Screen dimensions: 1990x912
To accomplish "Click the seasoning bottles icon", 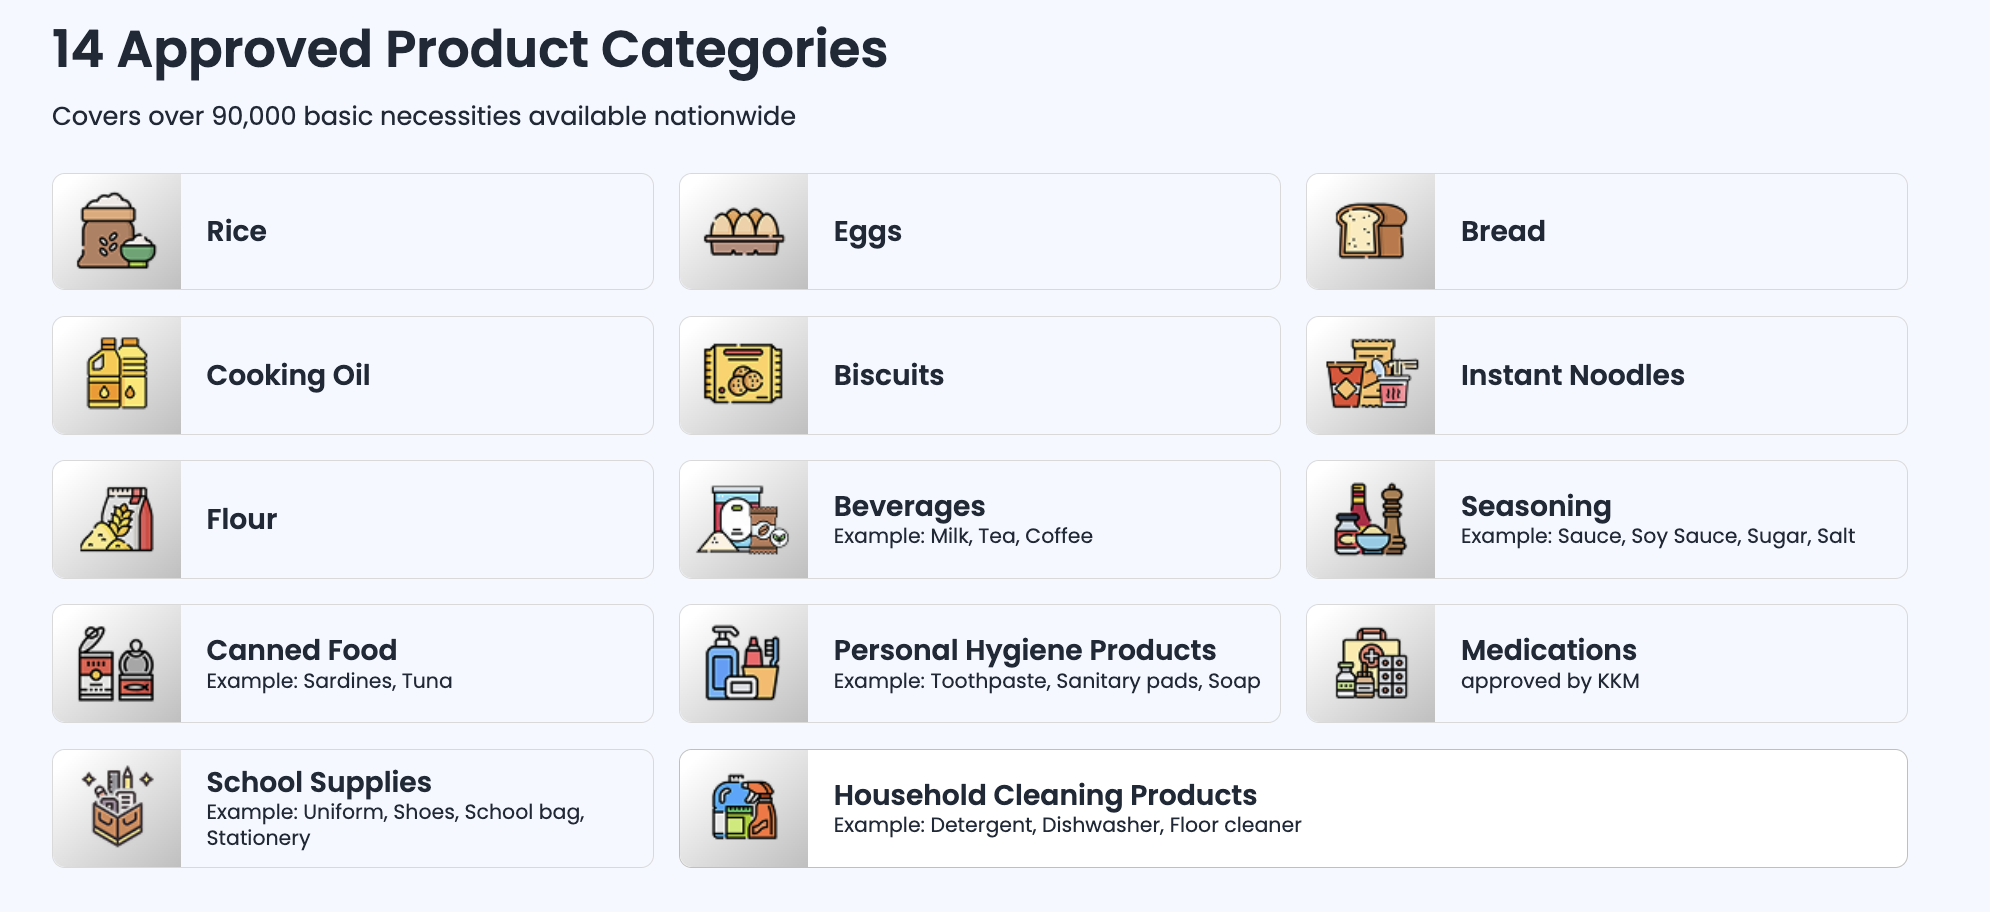I will (1371, 519).
